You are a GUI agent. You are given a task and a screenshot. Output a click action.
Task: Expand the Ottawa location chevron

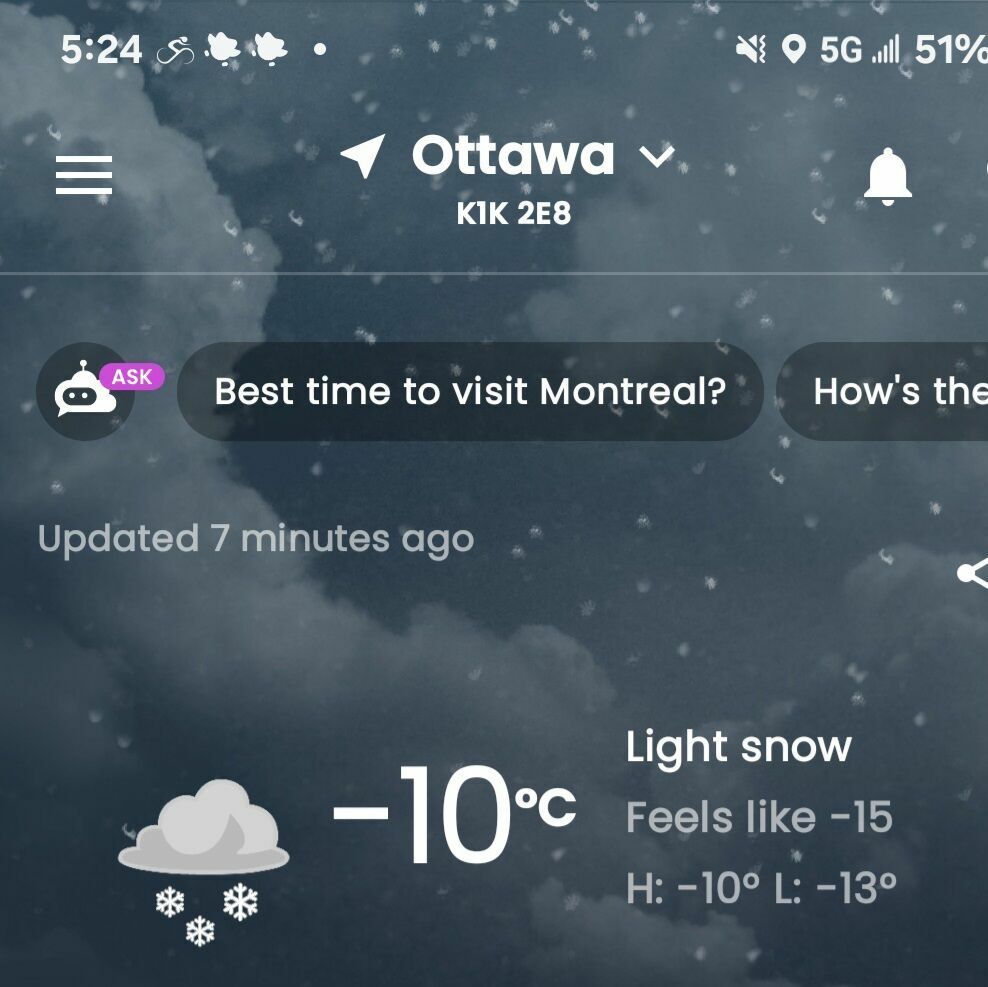pos(657,157)
